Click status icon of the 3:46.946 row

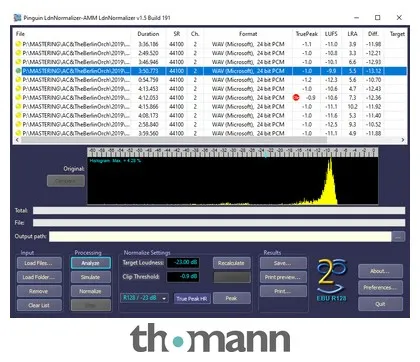coord(18,62)
